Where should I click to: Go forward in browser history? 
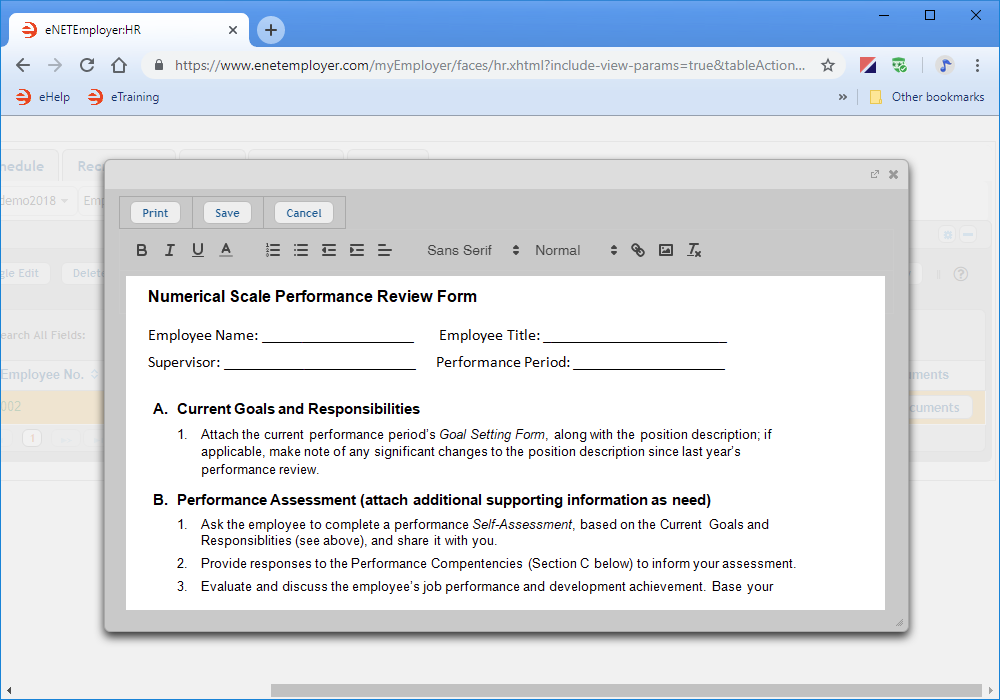(55, 65)
